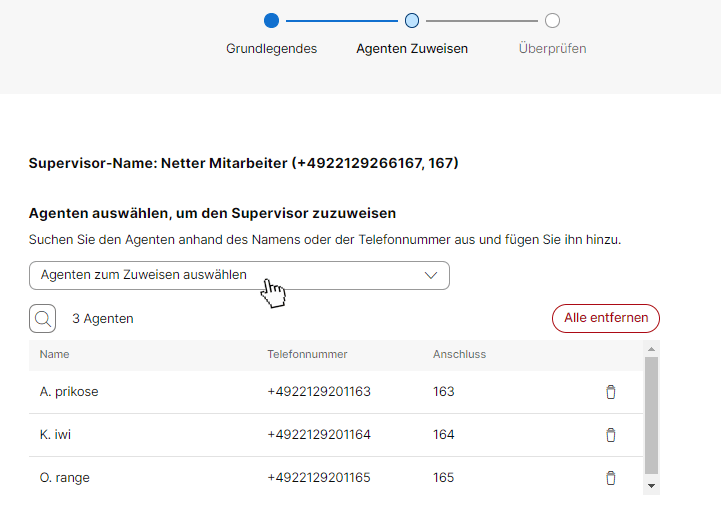The image size is (721, 523).
Task: Click the Telefonnummer column header
Action: 305,355
